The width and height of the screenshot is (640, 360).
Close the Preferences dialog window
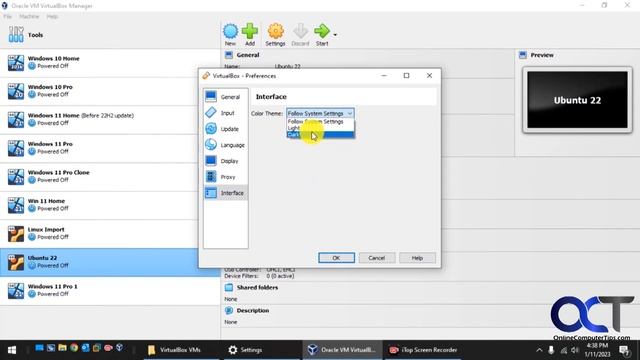(x=429, y=76)
